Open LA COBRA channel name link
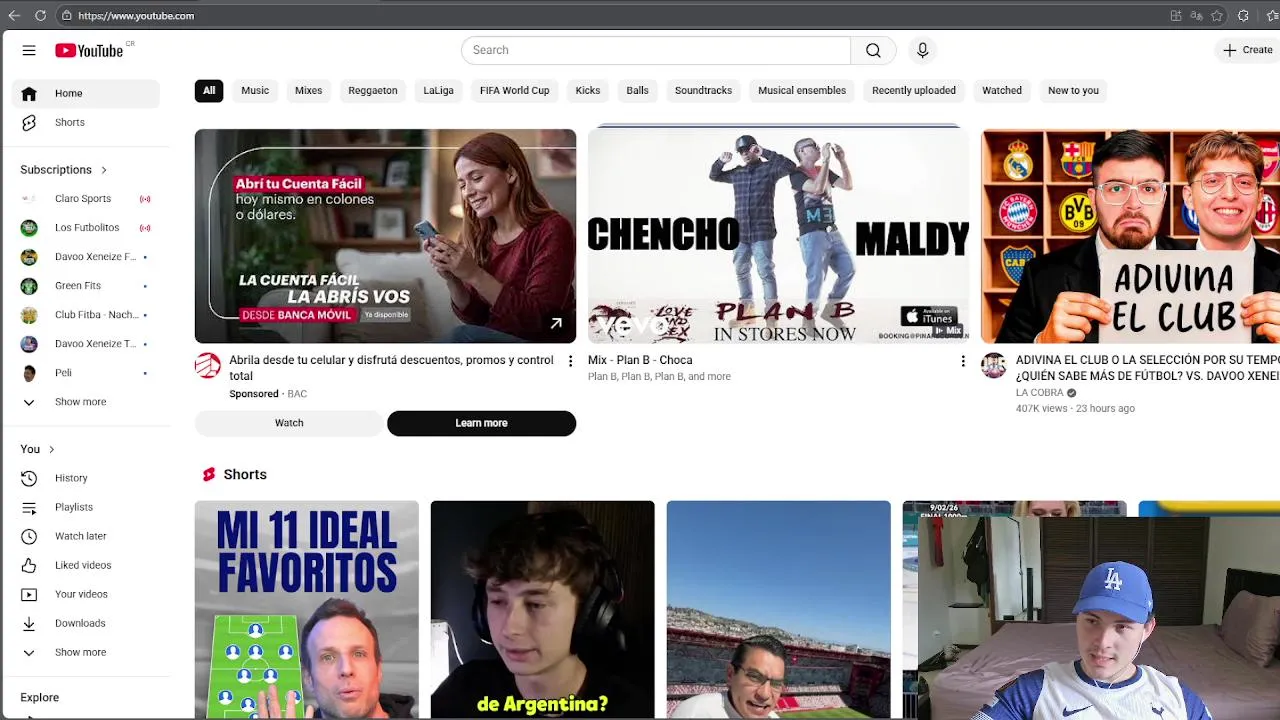 (x=1039, y=393)
